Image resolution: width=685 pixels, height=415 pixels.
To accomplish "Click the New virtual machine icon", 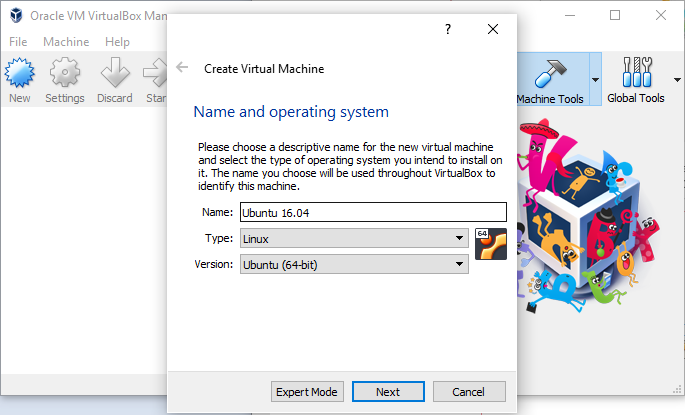I will pos(20,73).
